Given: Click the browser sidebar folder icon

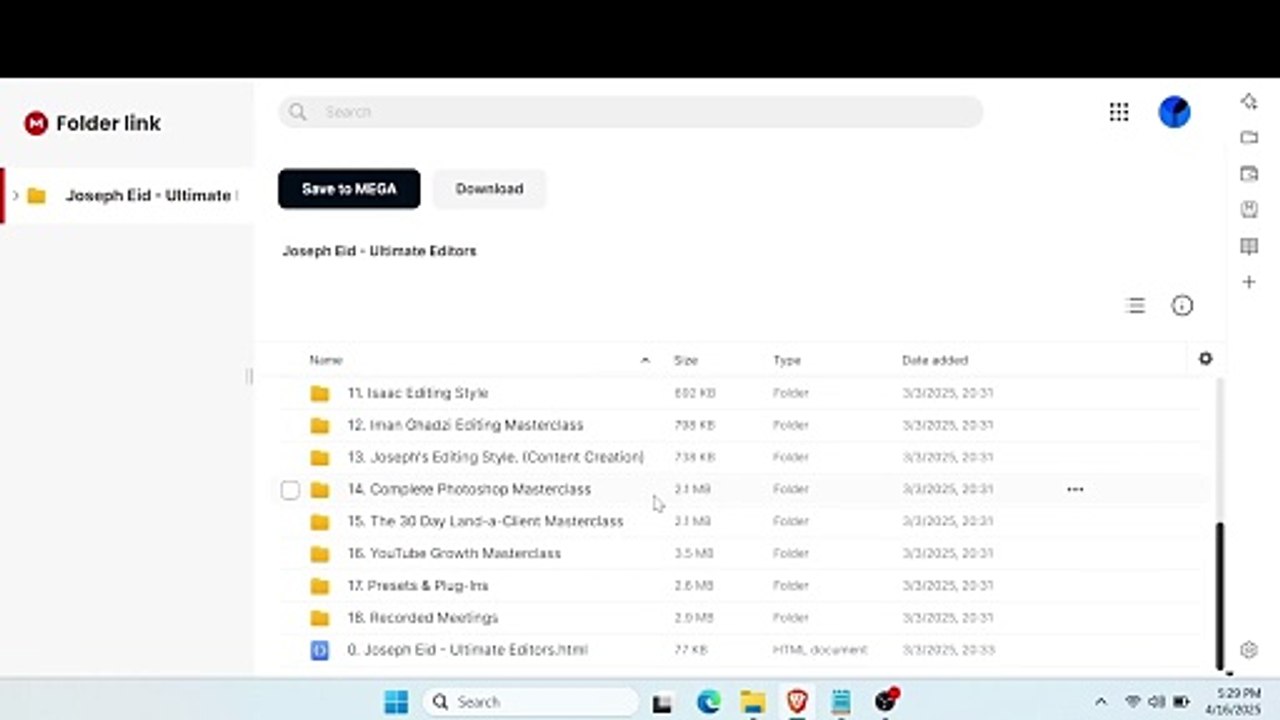Looking at the screenshot, I should (1249, 137).
